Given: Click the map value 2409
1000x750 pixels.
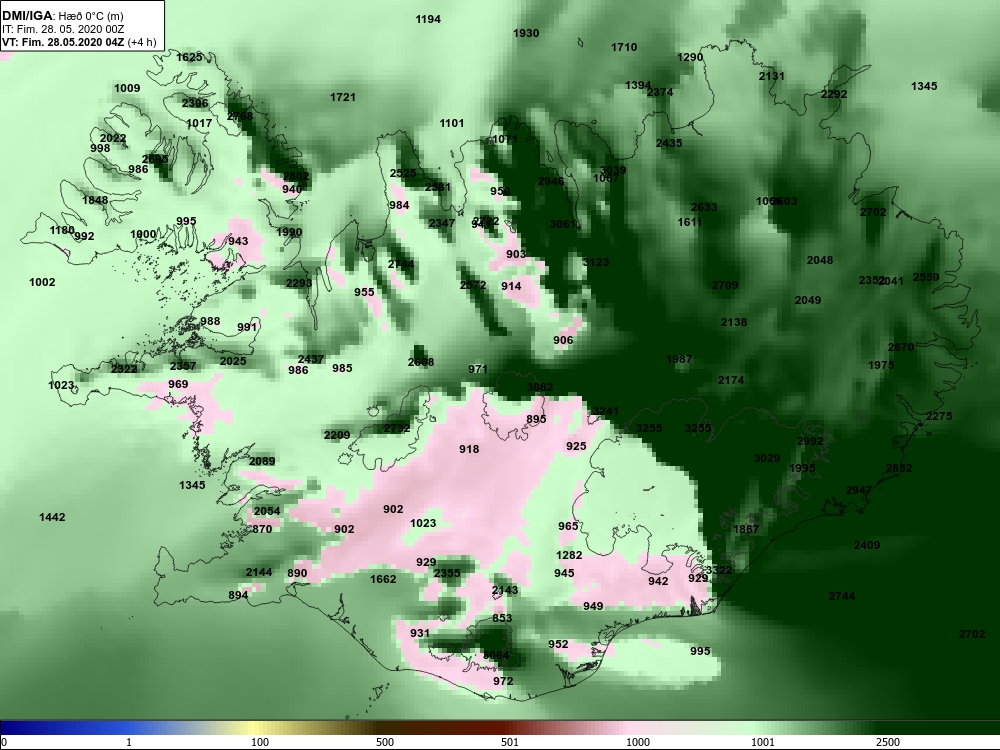Looking at the screenshot, I should pos(867,545).
